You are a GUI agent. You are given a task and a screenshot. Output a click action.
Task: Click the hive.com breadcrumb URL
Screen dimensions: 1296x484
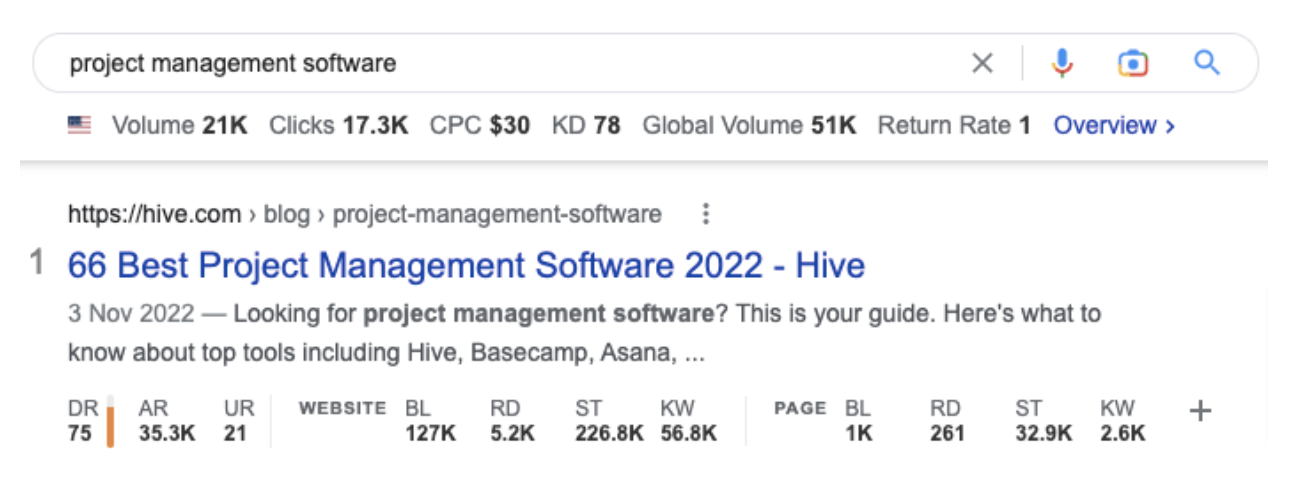[364, 214]
